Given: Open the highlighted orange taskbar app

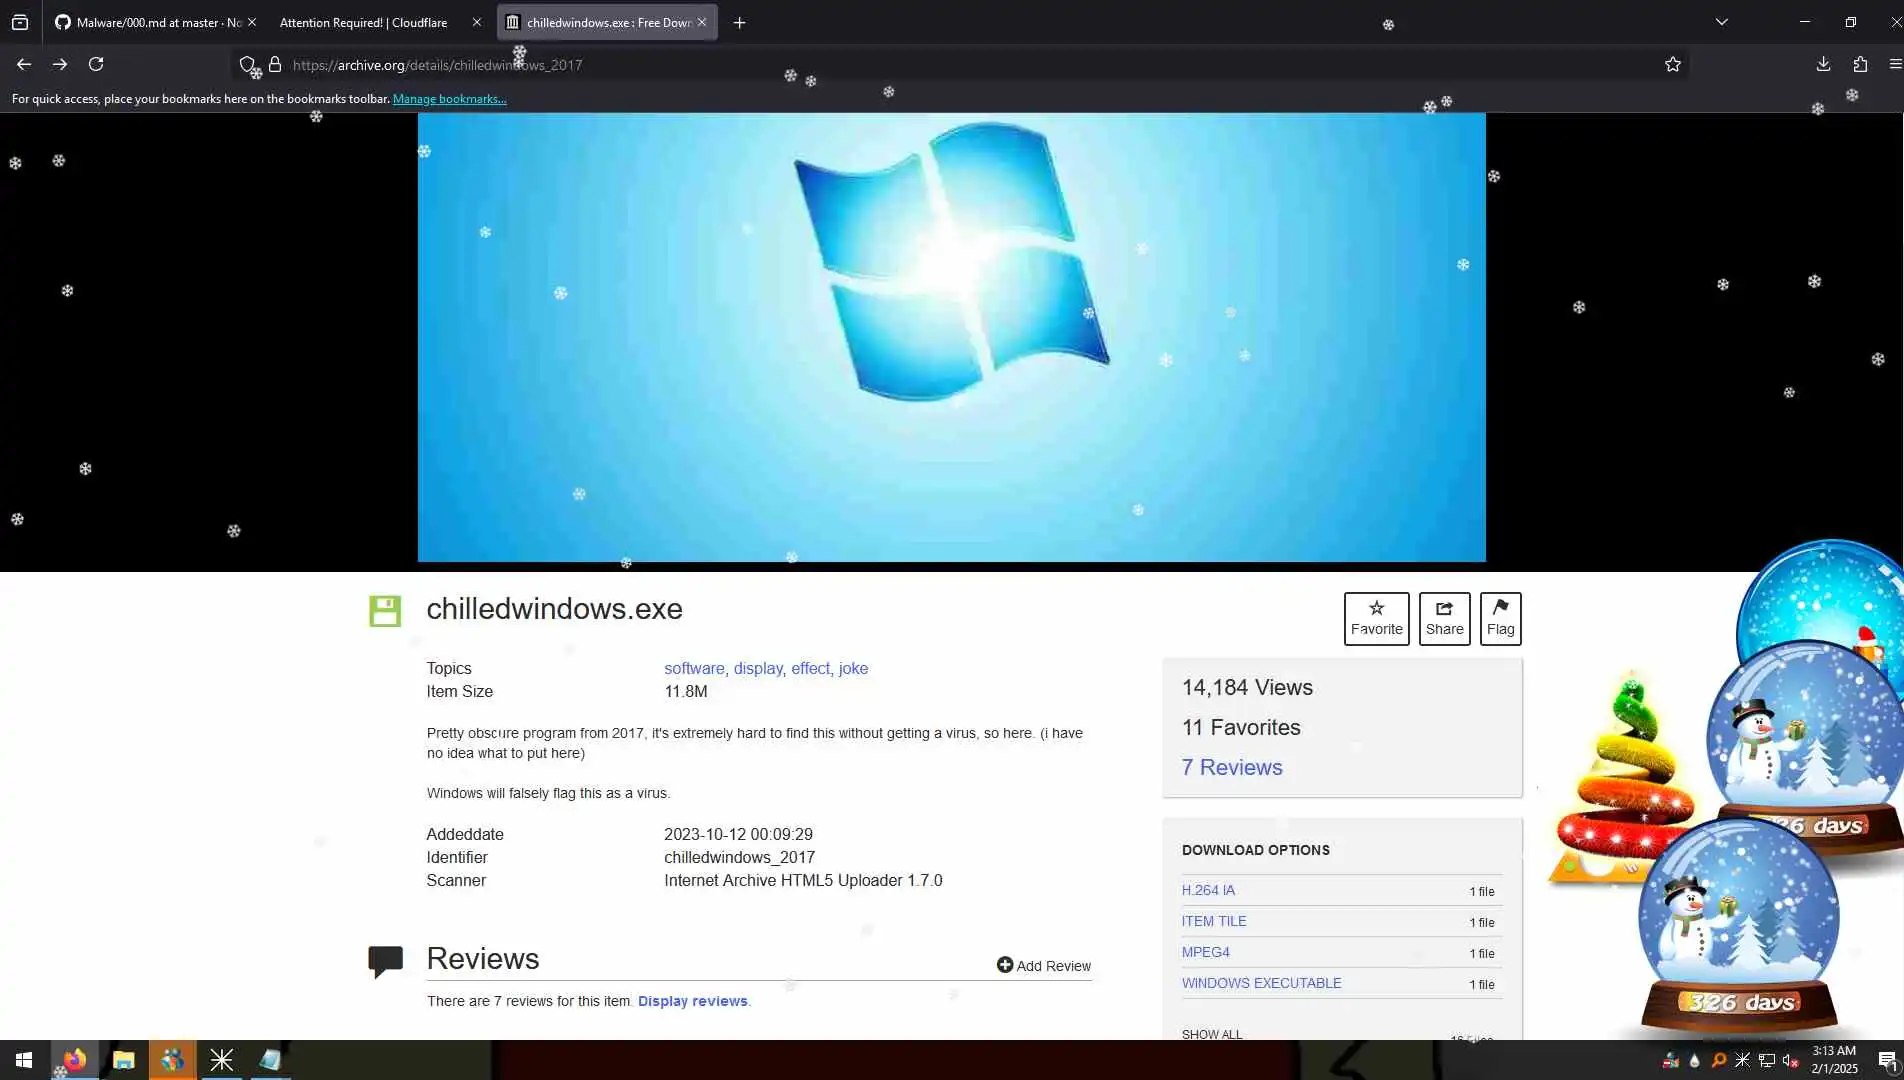Looking at the screenshot, I should pyautogui.click(x=172, y=1060).
